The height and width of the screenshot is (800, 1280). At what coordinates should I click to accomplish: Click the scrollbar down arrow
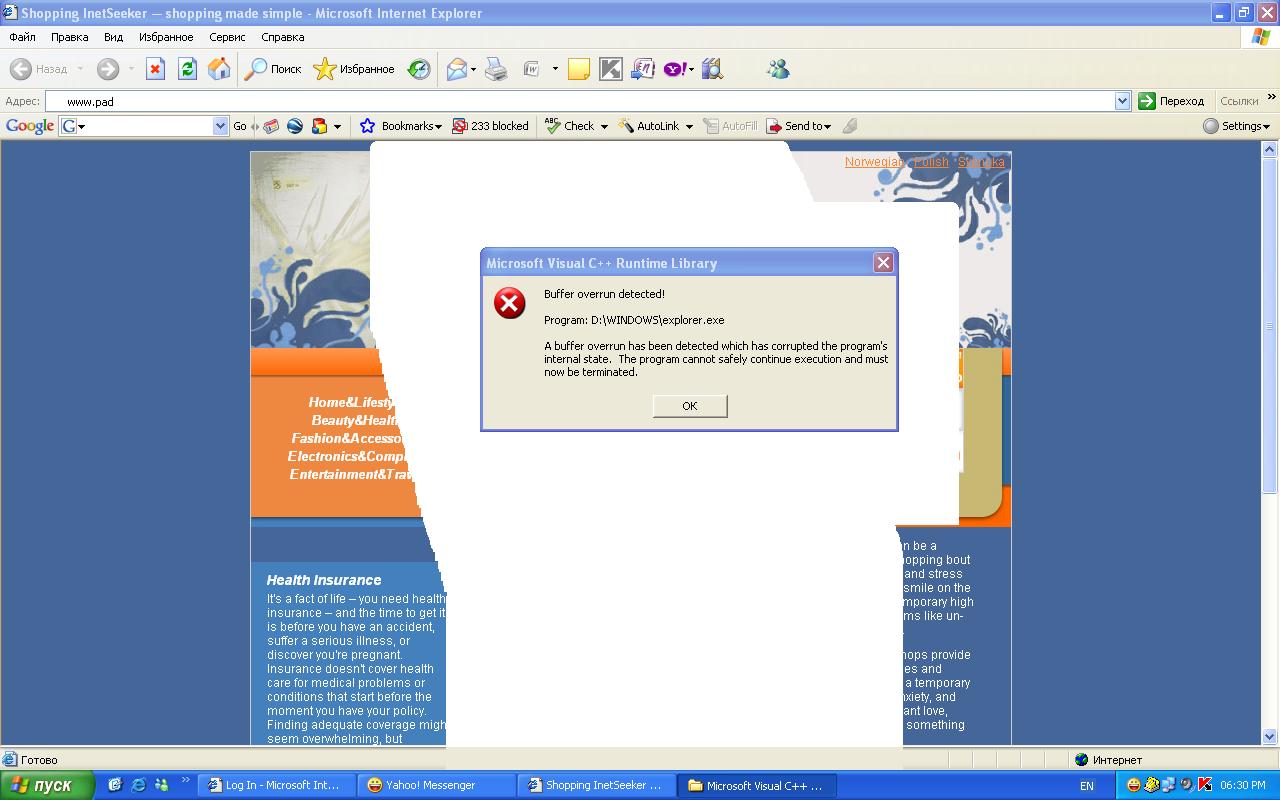coord(1270,737)
